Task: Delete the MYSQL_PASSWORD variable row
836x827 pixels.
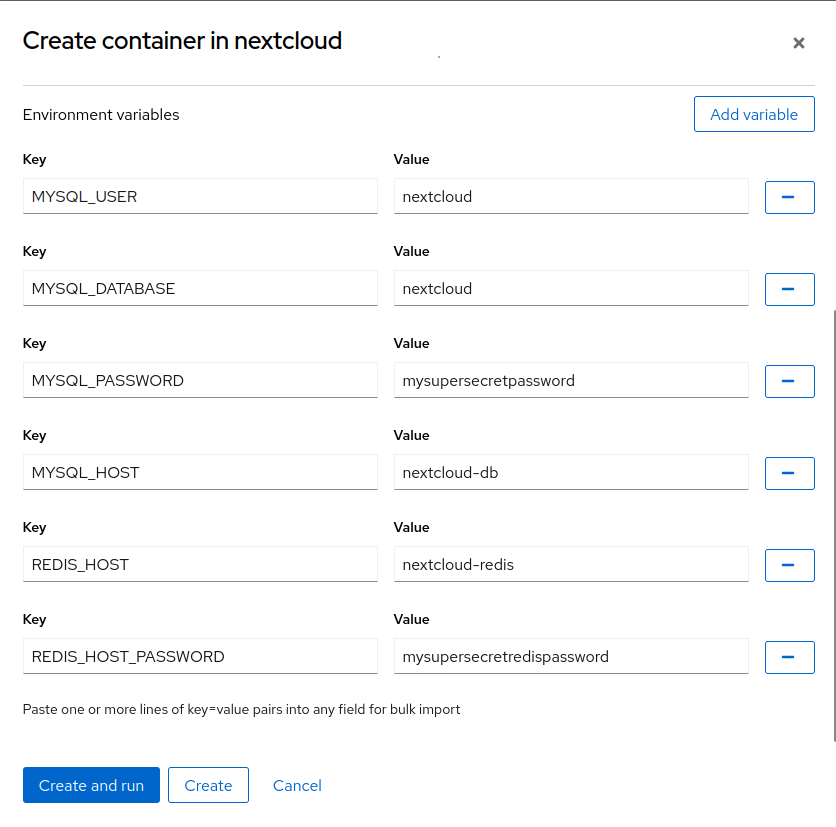Action: [x=789, y=381]
